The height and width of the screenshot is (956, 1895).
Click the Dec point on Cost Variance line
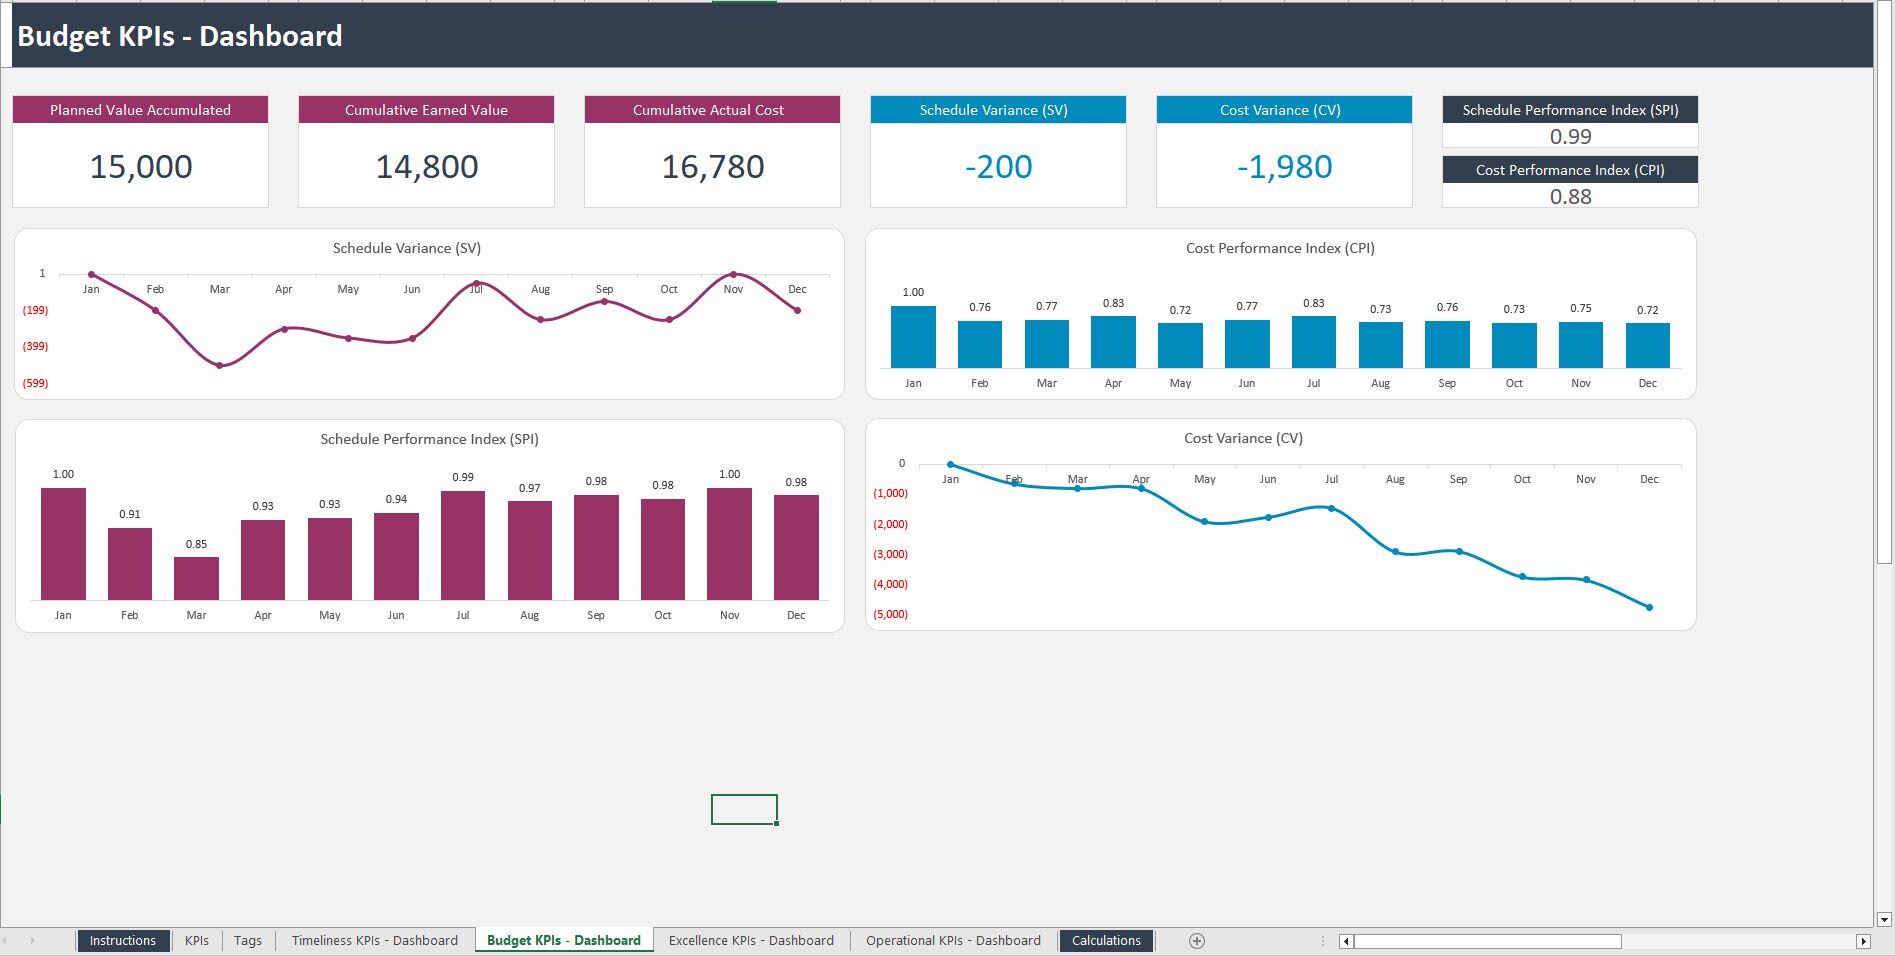pos(1648,606)
